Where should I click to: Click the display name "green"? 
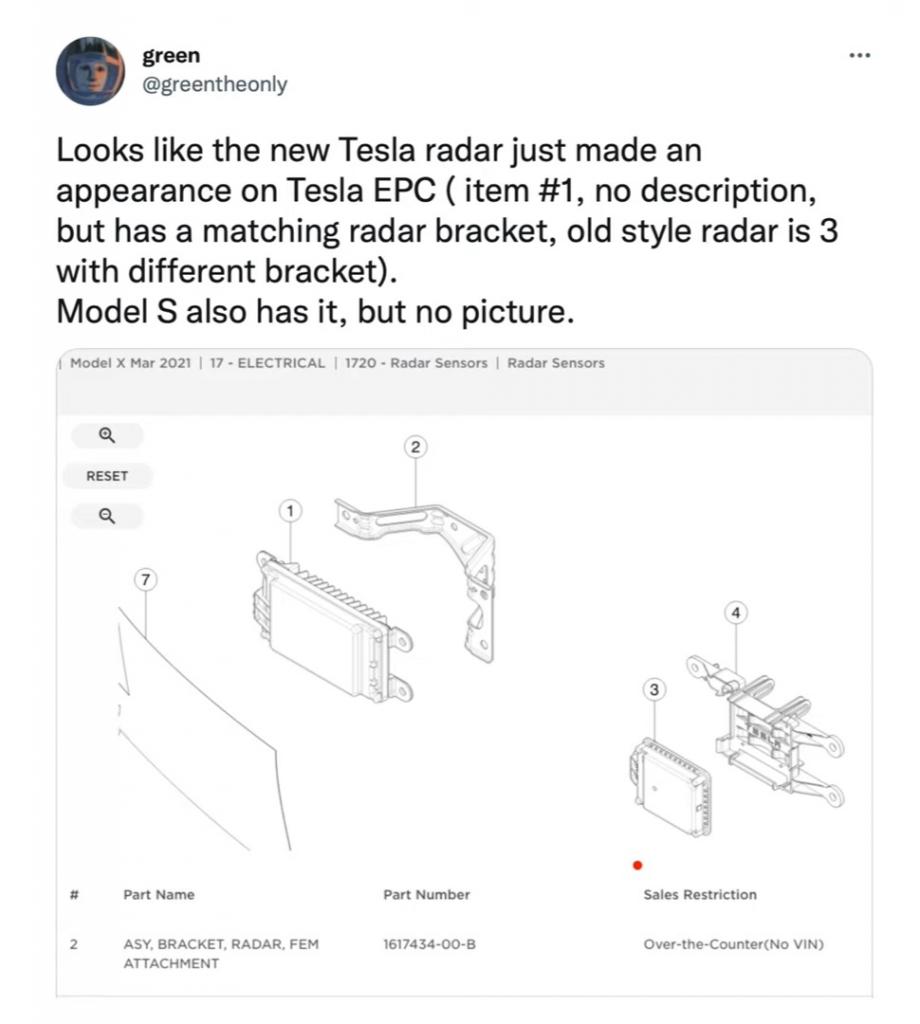pyautogui.click(x=171, y=56)
